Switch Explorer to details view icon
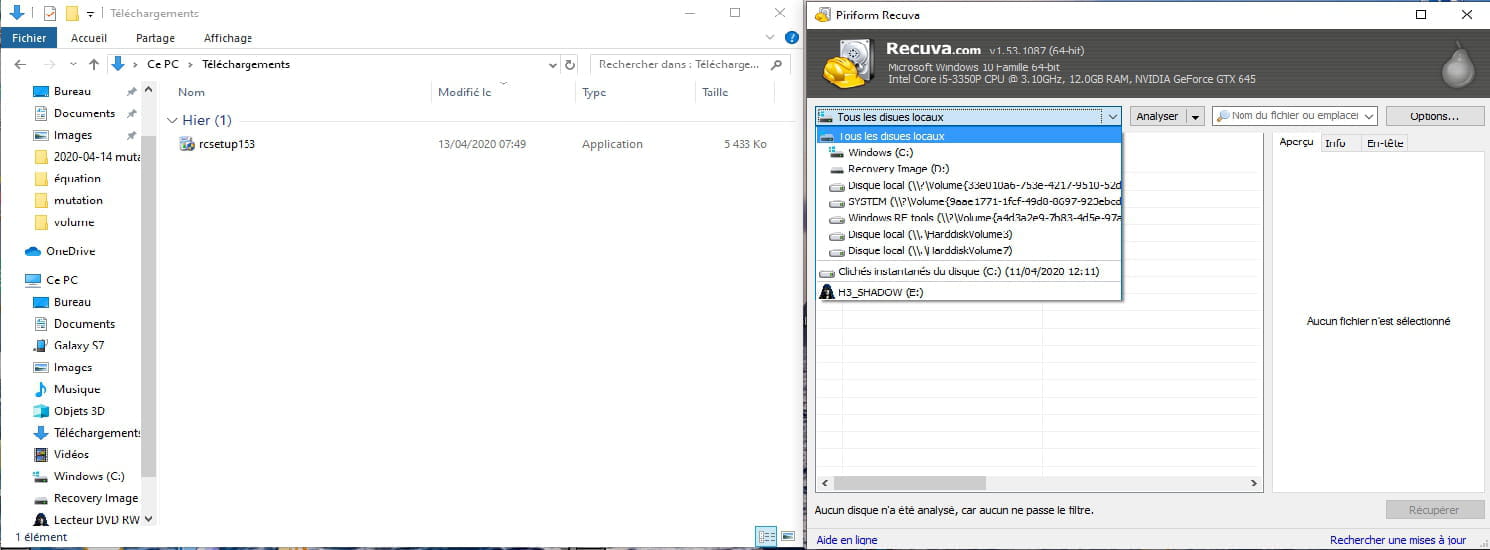 (767, 537)
